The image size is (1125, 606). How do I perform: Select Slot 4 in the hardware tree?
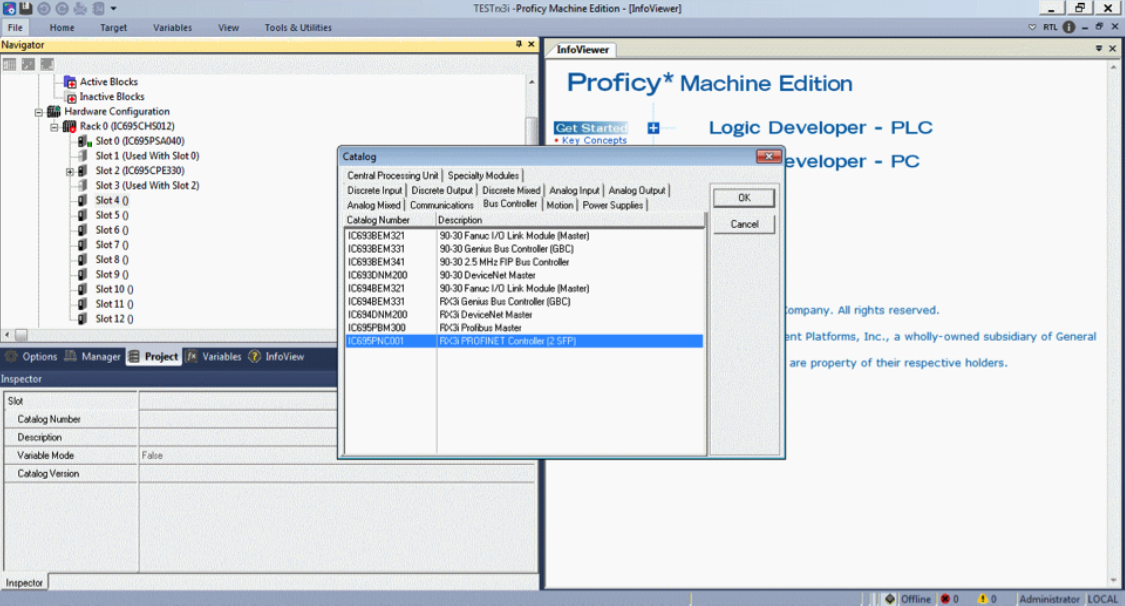[x=112, y=200]
